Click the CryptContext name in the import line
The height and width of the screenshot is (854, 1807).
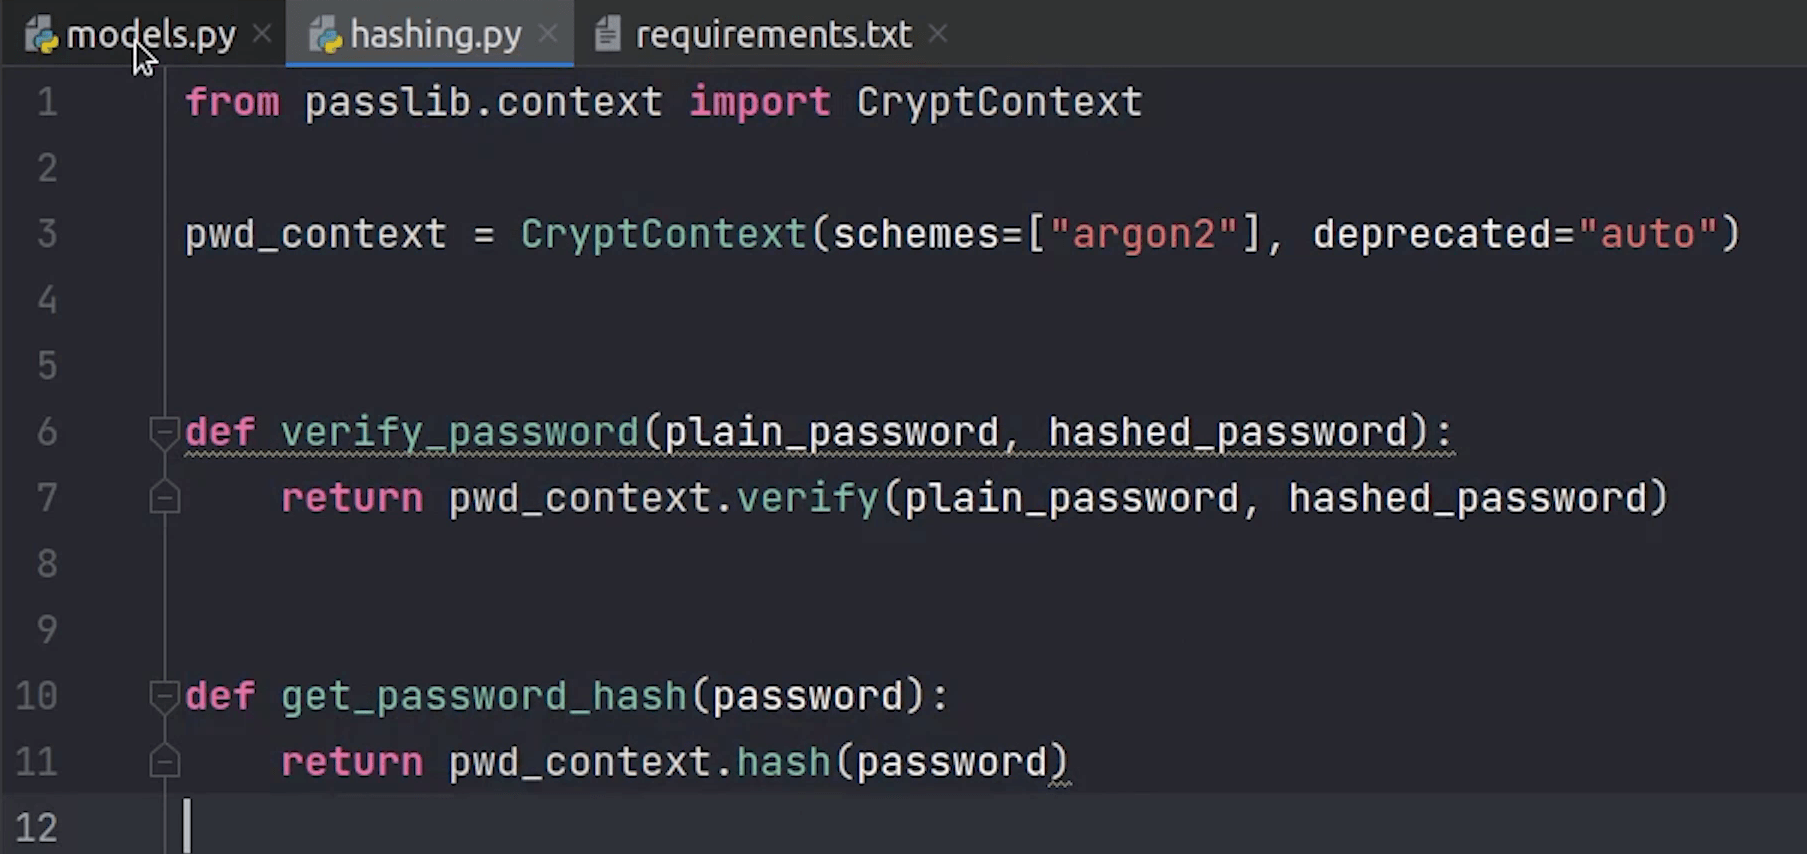999,102
